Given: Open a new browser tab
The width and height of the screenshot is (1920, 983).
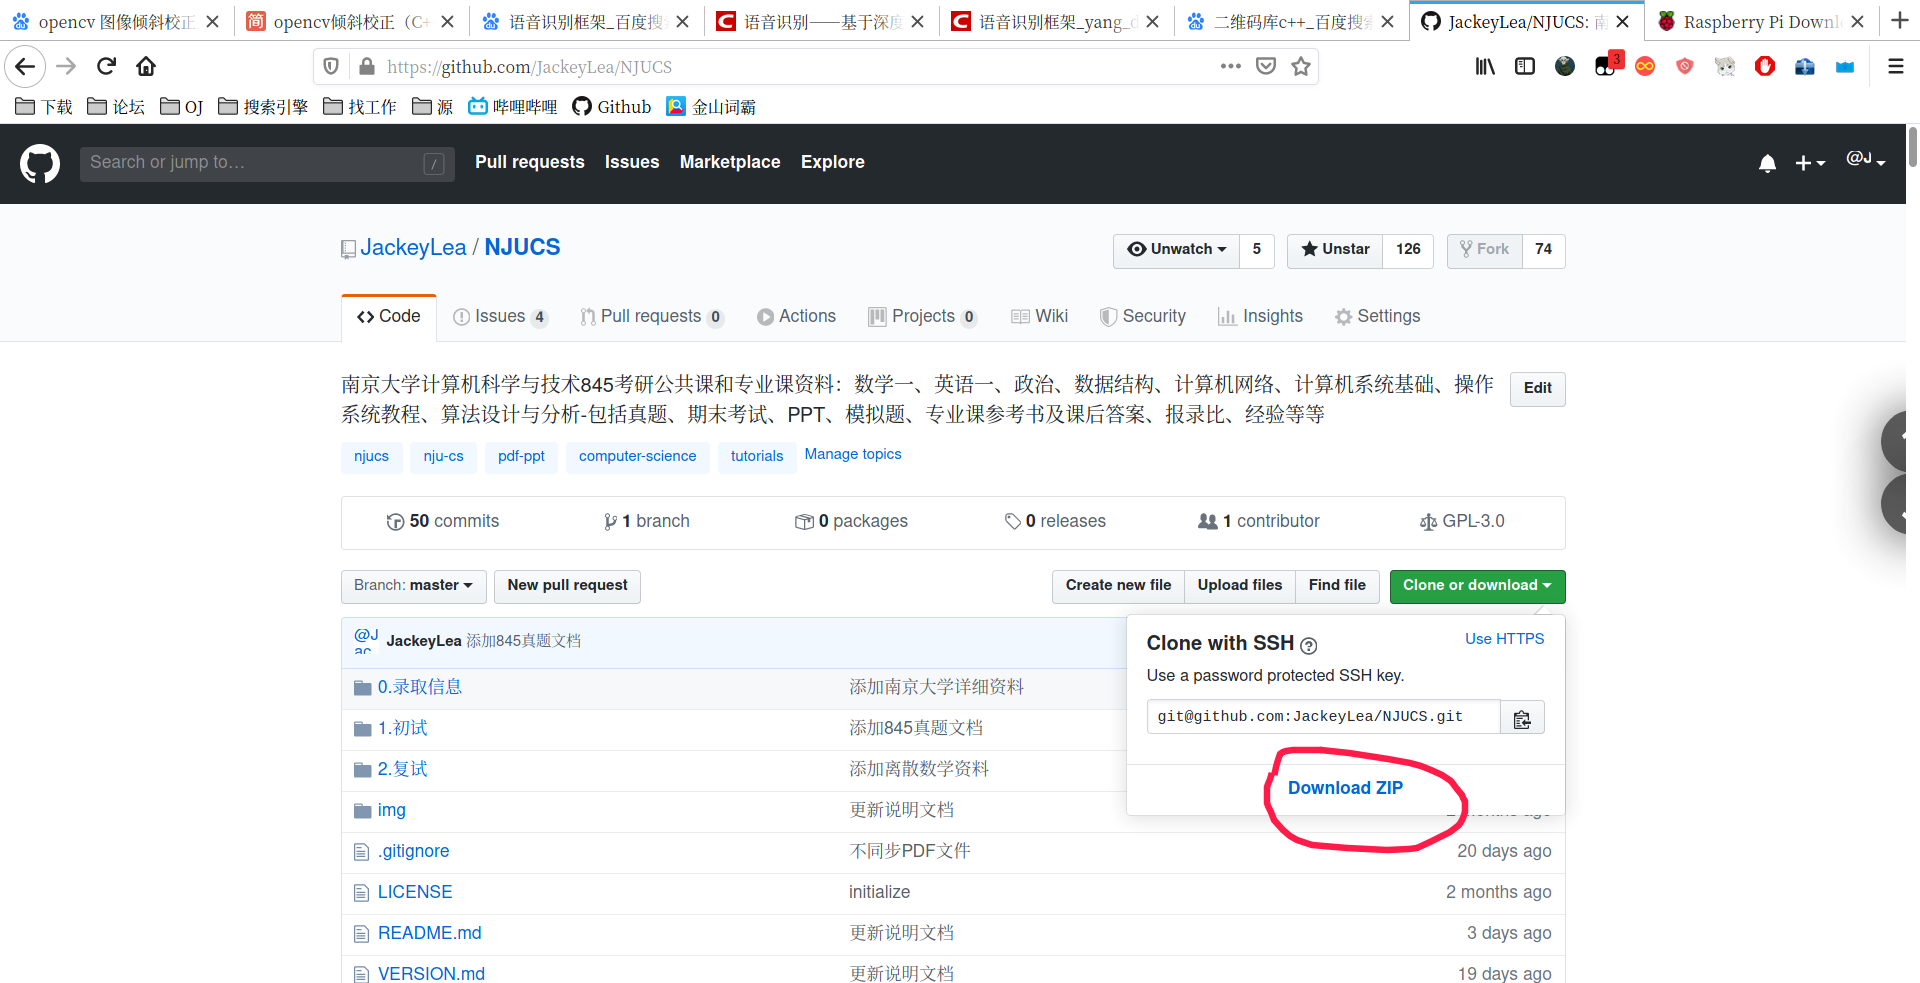Looking at the screenshot, I should coord(1900,21).
